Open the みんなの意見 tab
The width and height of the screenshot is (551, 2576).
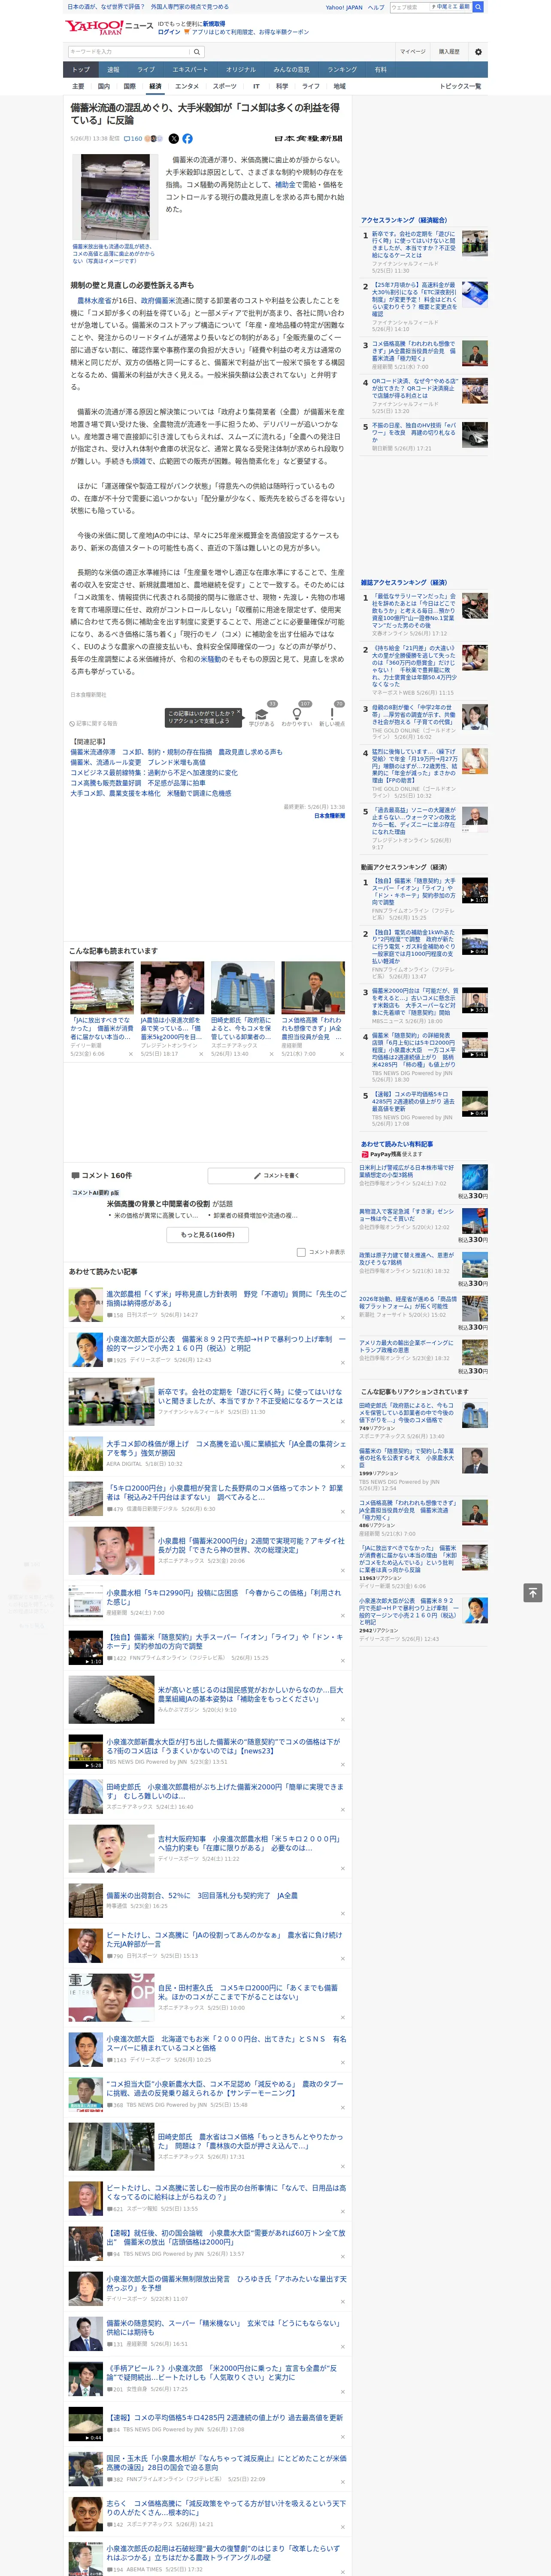pyautogui.click(x=292, y=70)
